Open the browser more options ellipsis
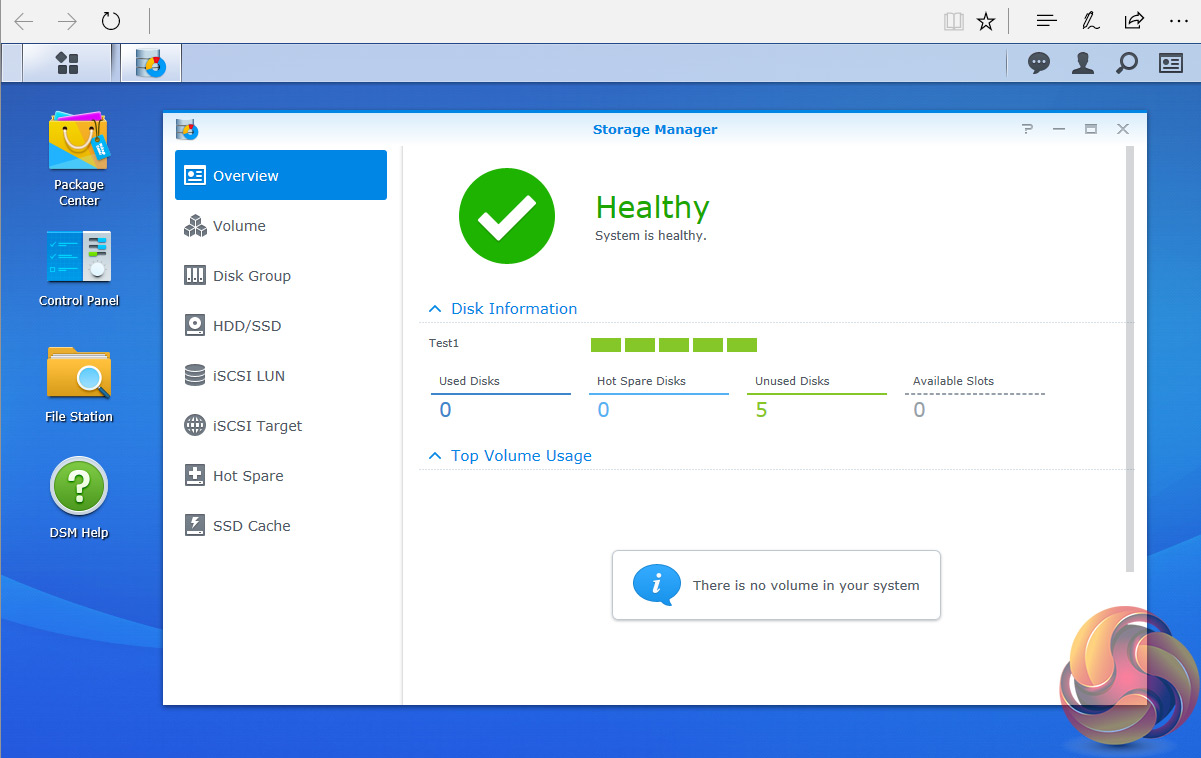This screenshot has width=1201, height=758. coord(1178,21)
